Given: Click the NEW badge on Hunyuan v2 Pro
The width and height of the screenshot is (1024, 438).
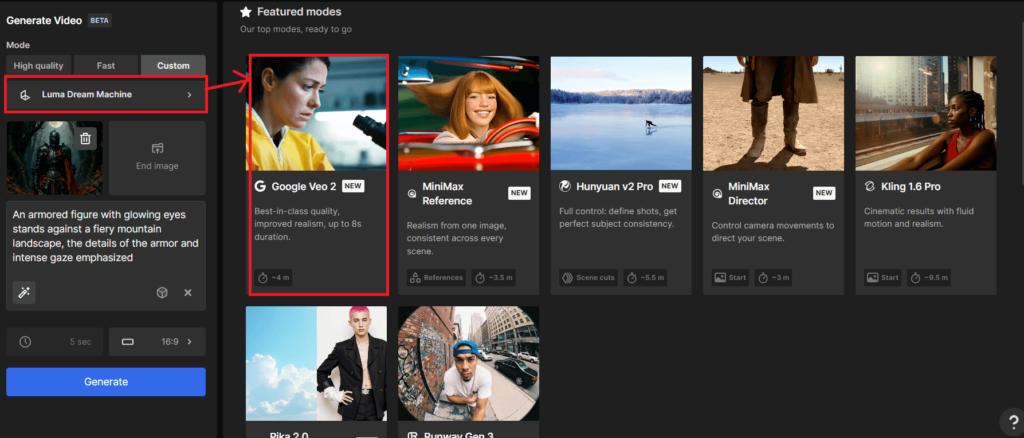Looking at the screenshot, I should (x=670, y=187).
